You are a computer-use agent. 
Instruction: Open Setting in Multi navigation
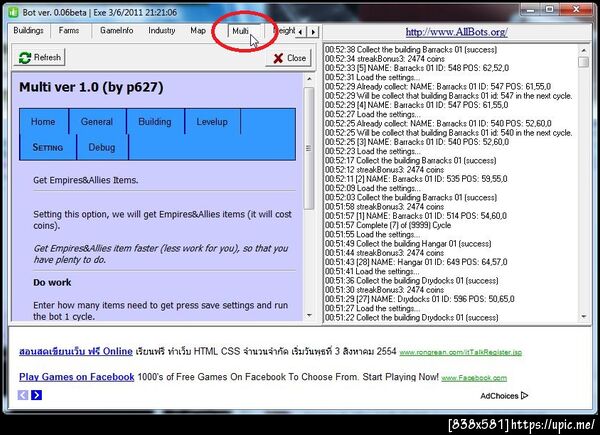47,147
